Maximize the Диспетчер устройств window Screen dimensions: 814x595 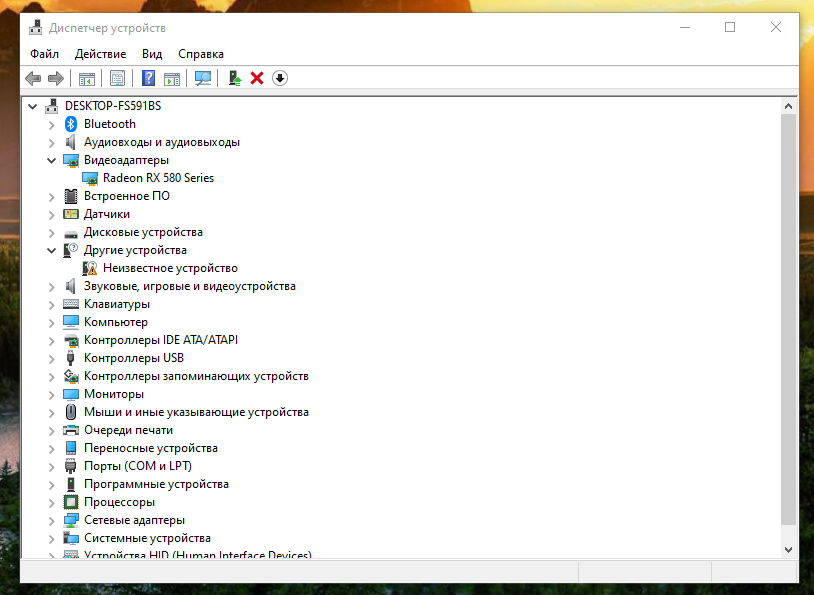click(730, 27)
